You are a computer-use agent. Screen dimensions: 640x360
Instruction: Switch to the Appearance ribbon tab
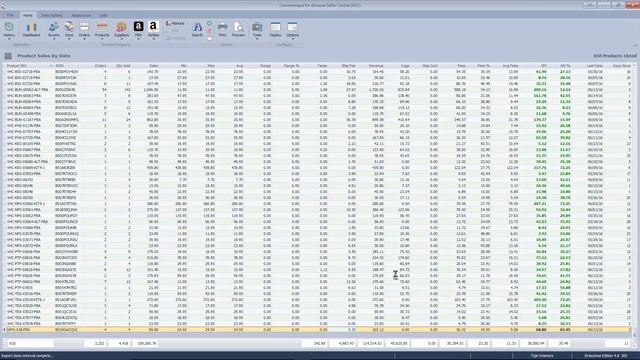click(x=81, y=15)
